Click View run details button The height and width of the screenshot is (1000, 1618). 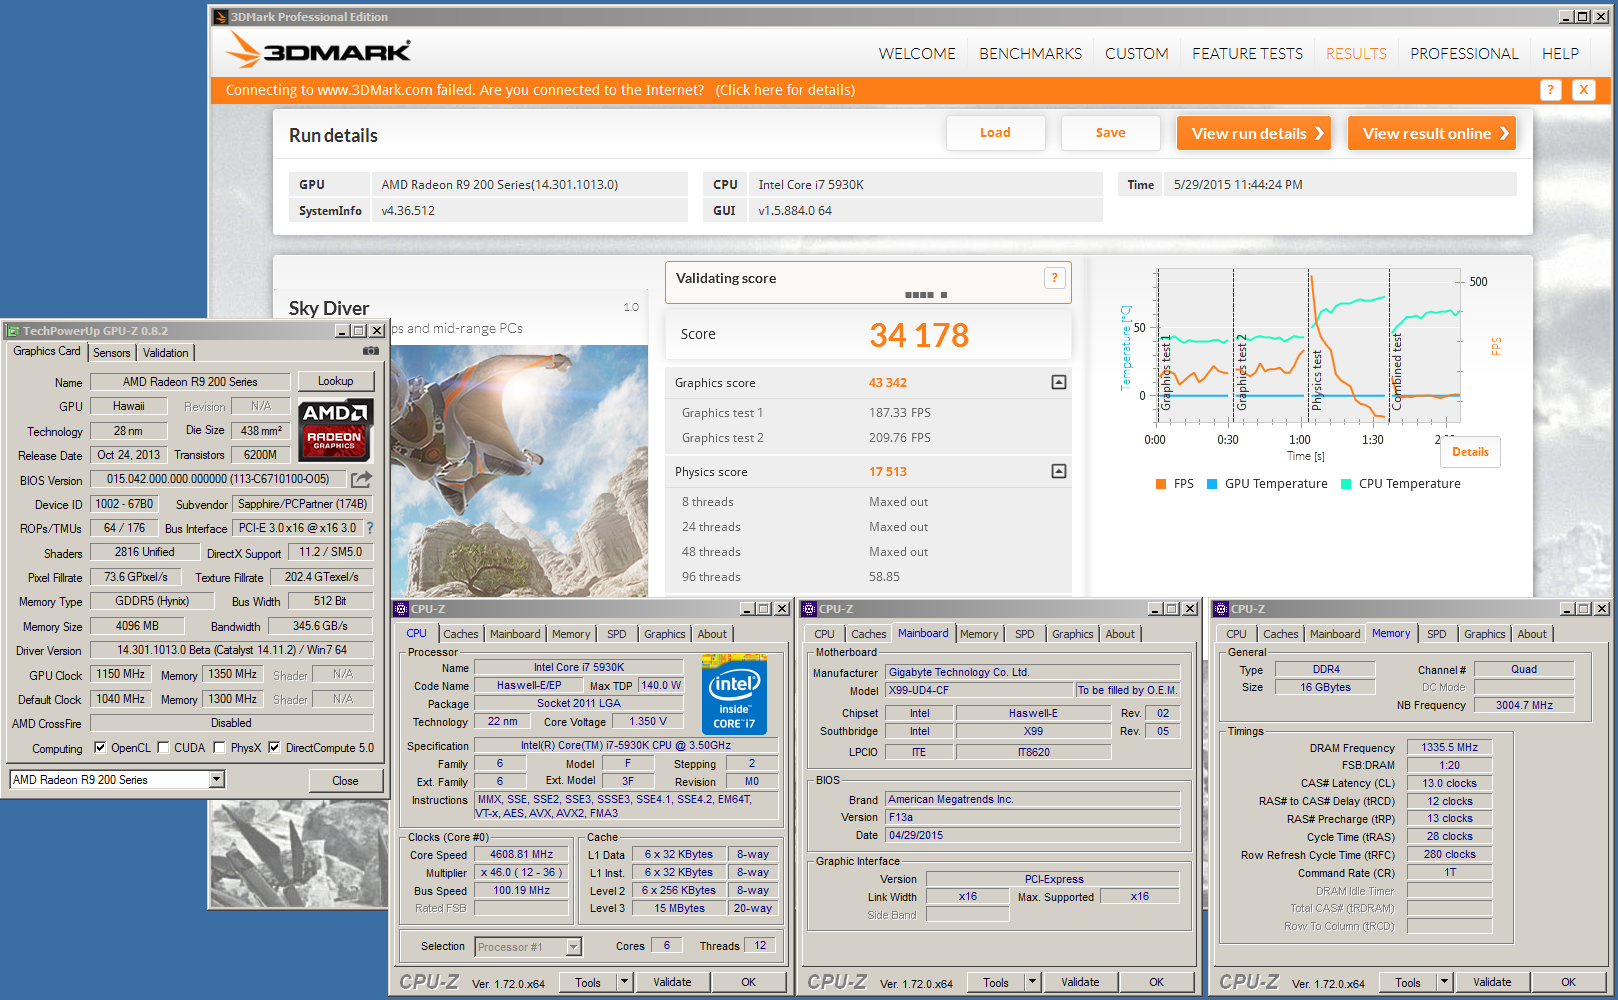(1254, 133)
